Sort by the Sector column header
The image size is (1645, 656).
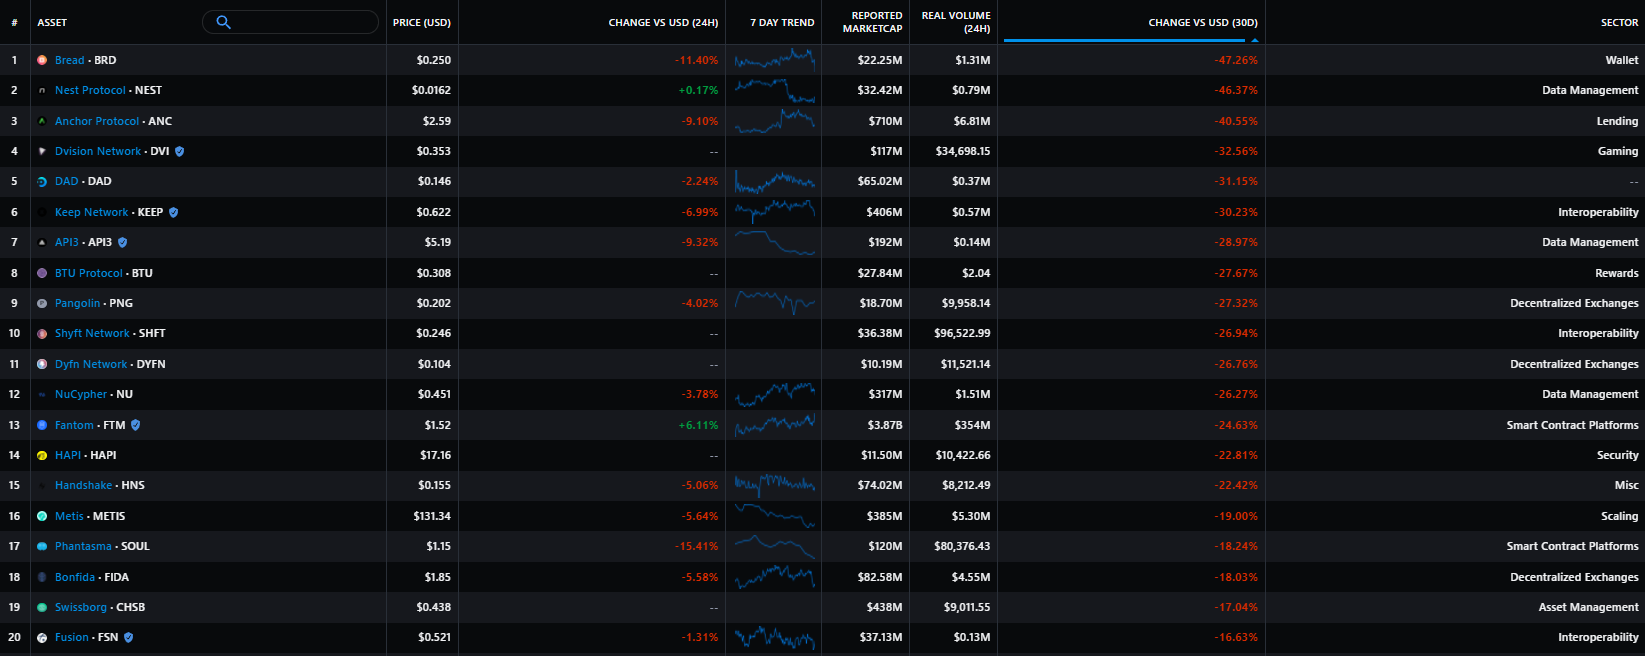pos(1620,22)
